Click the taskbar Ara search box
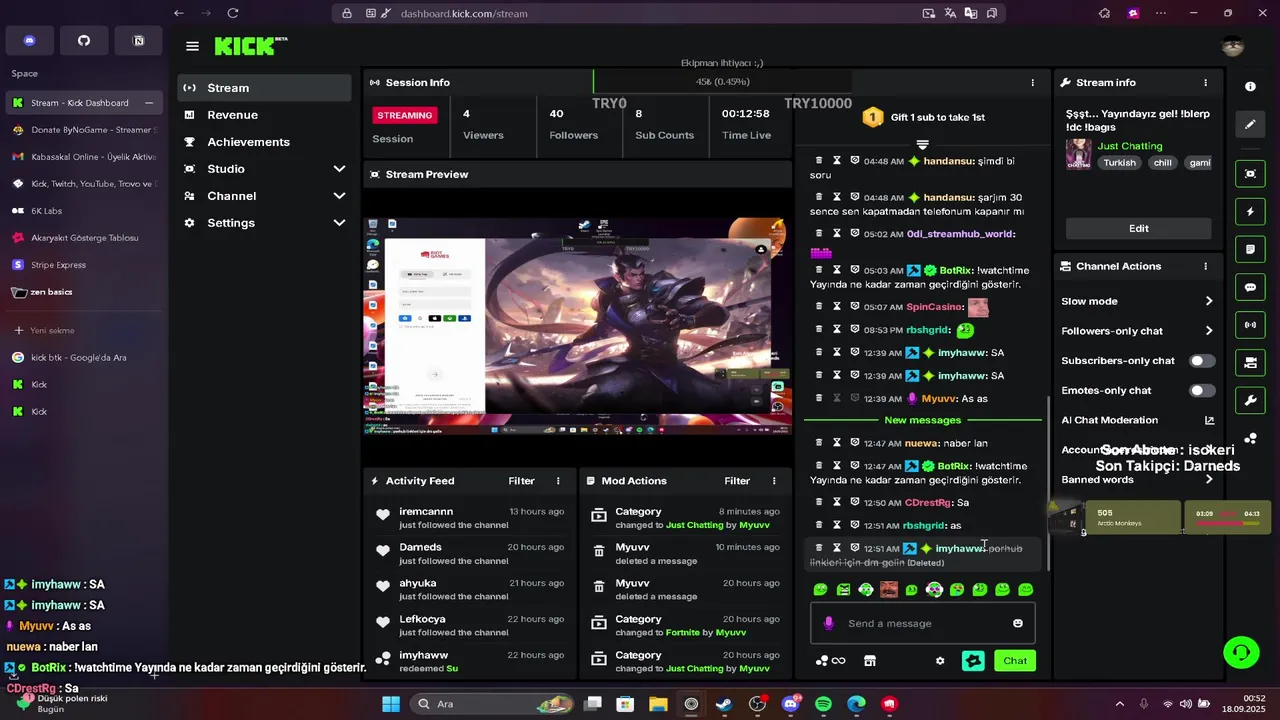This screenshot has height=720, width=1280. 493,704
